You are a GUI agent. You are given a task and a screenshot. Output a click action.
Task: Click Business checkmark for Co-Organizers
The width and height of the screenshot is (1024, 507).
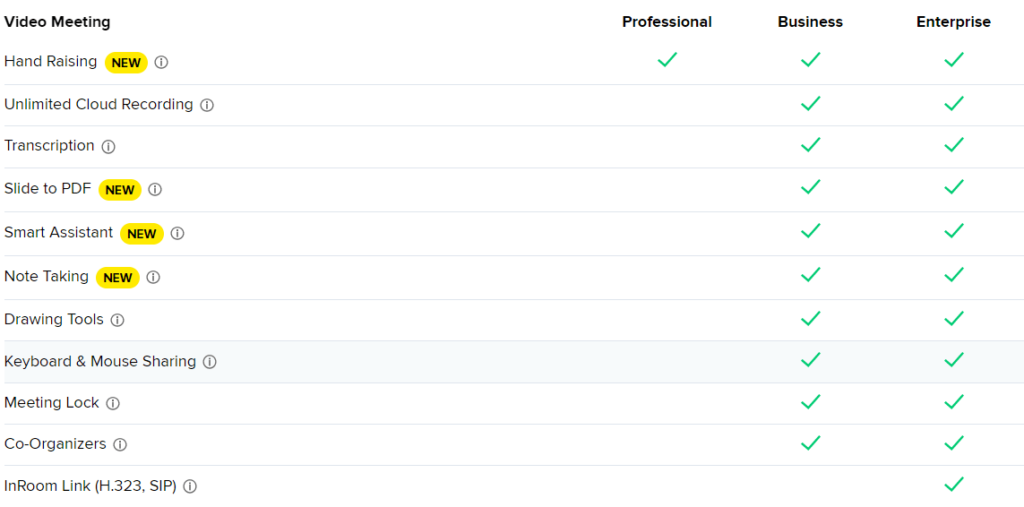coord(810,443)
